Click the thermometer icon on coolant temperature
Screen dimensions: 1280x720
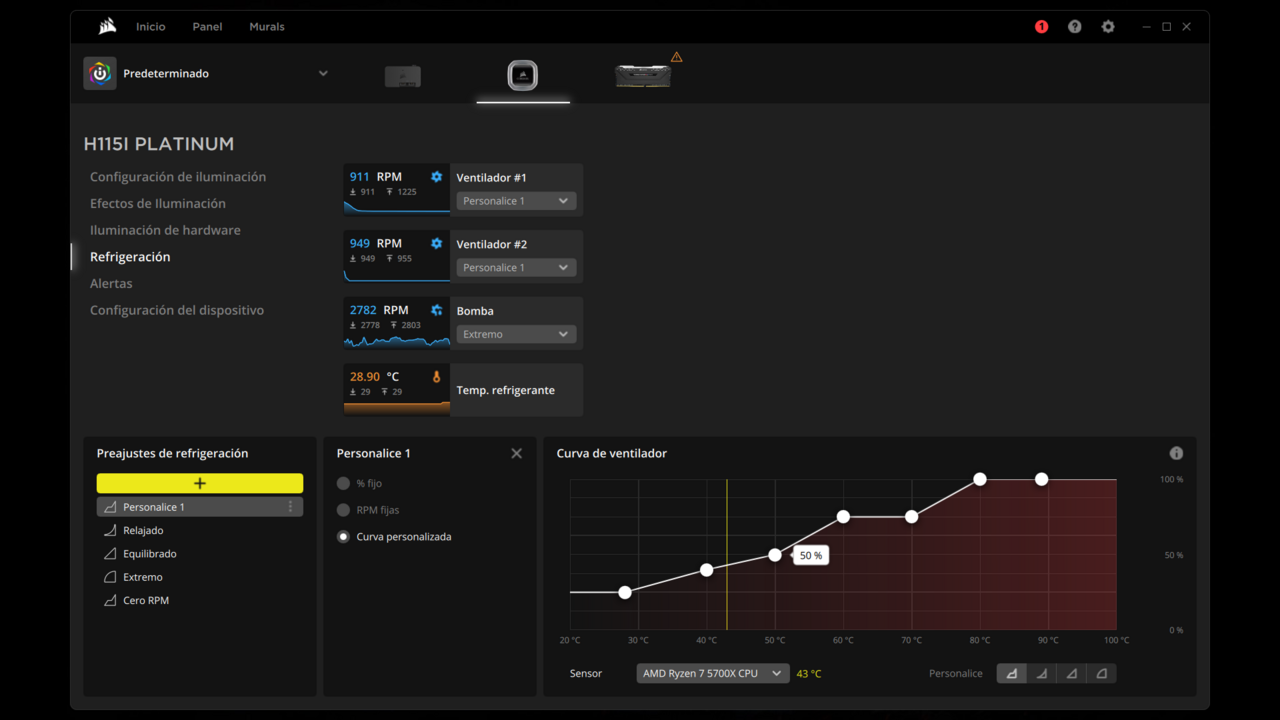(x=436, y=377)
